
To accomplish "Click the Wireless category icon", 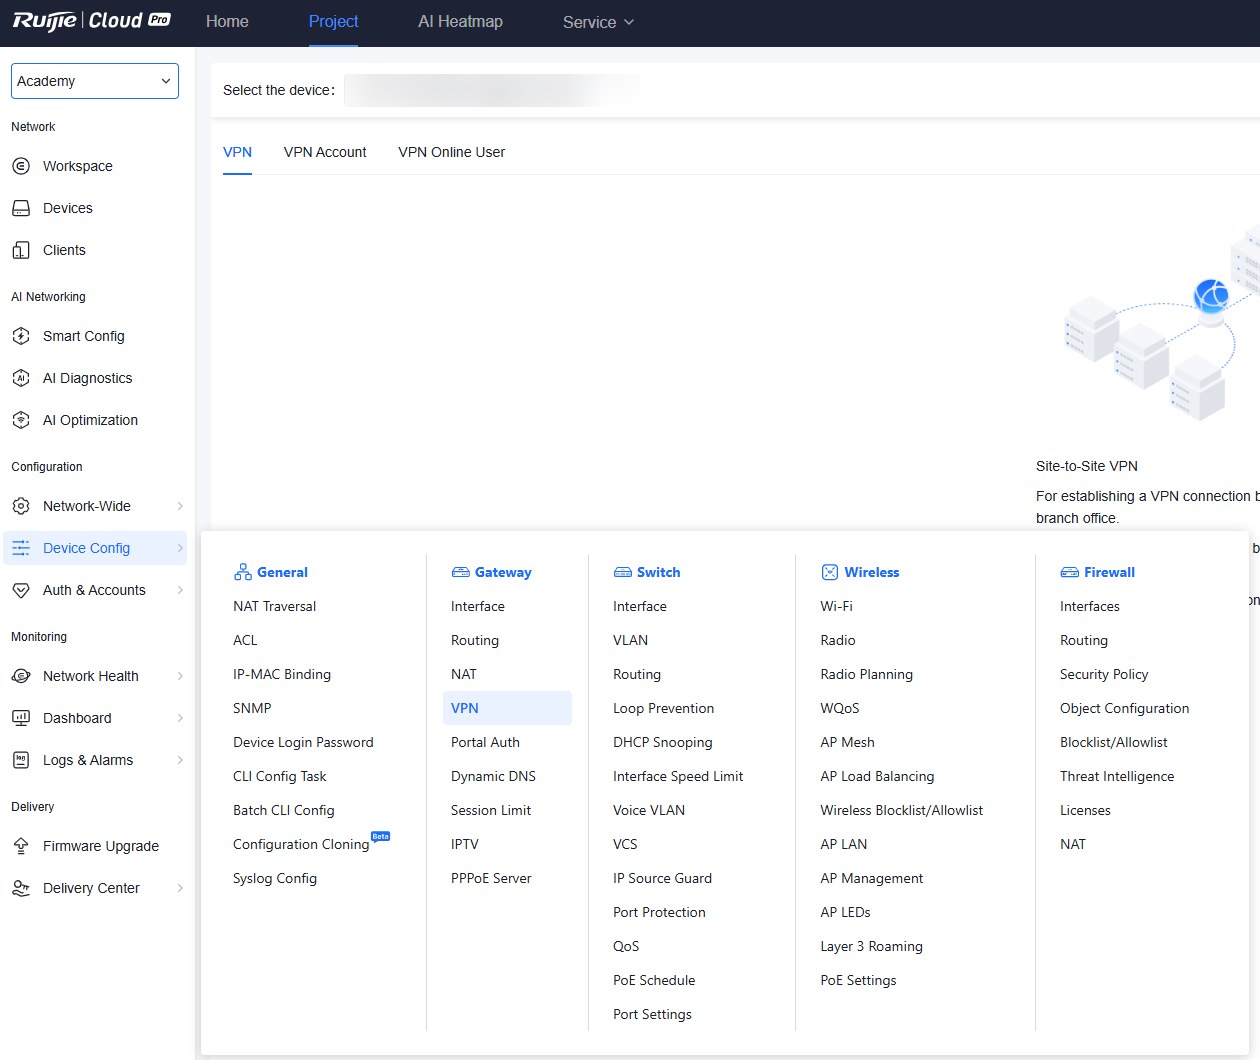I will pyautogui.click(x=829, y=572).
